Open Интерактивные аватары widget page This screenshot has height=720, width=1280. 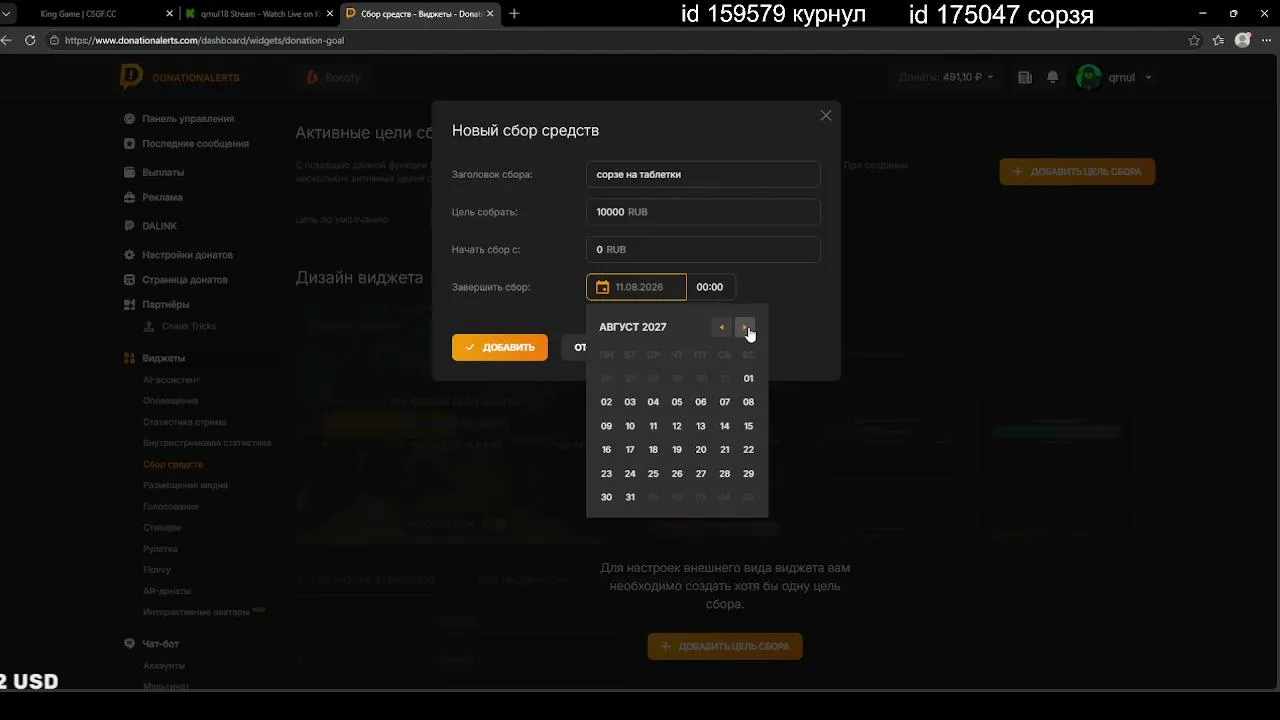196,612
